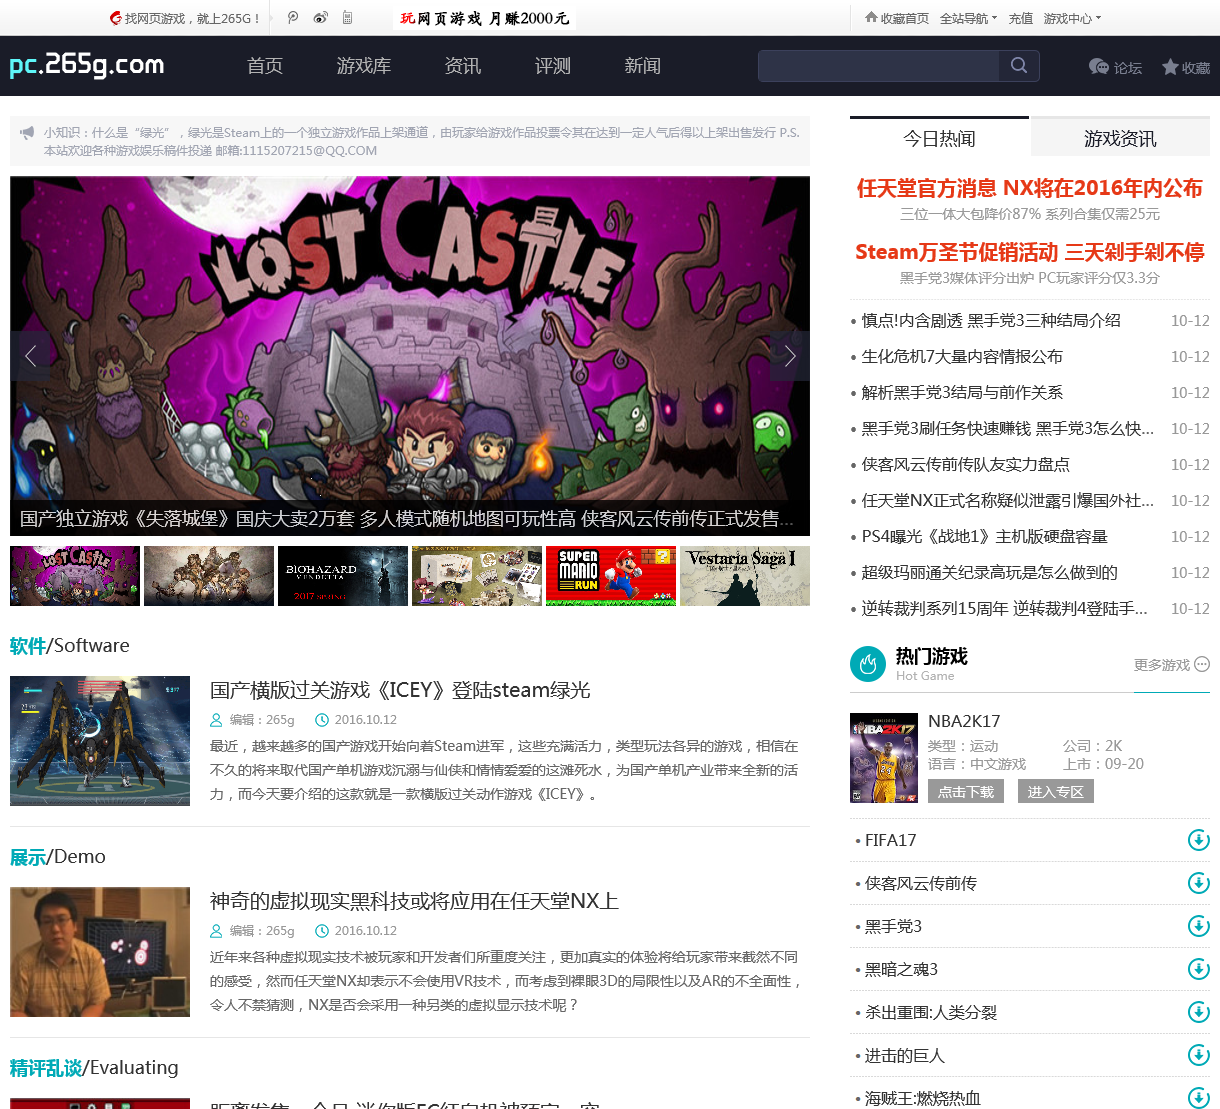Open the FIFA17 game entry
This screenshot has height=1109, width=1220.
891,840
